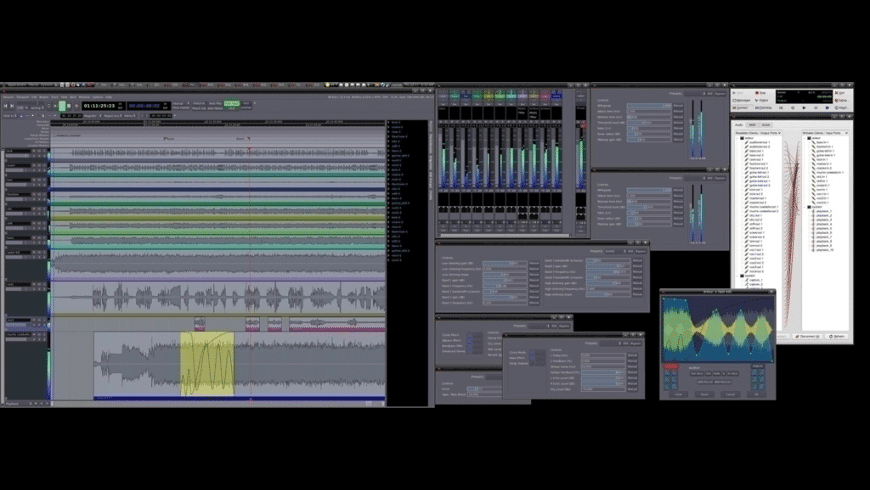Open the Places menu in top panel
The height and width of the screenshot is (490, 870).
click(35, 84)
